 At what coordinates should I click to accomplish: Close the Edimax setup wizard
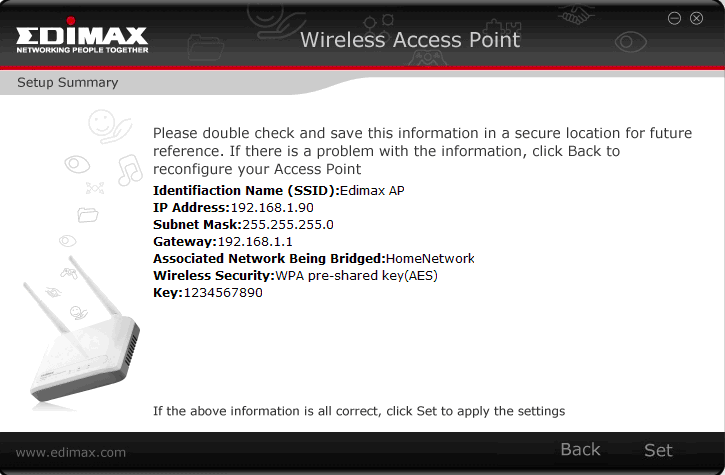tap(696, 18)
